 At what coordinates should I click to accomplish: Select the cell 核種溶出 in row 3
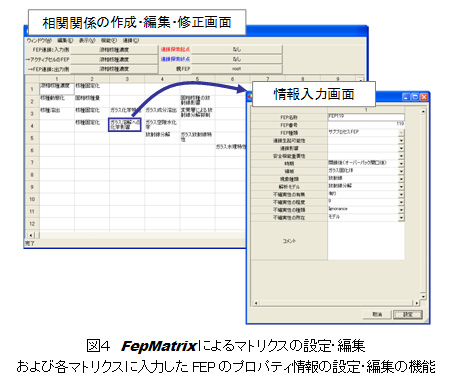(x=57, y=113)
